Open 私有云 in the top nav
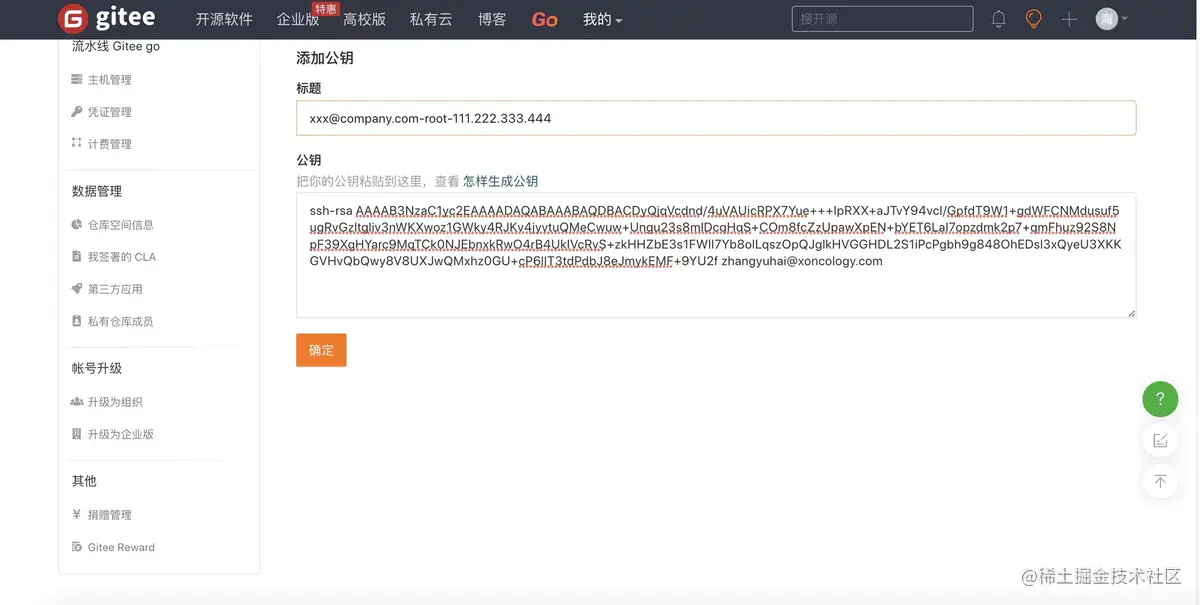Screen dimensions: 1200x605 pos(431,19)
